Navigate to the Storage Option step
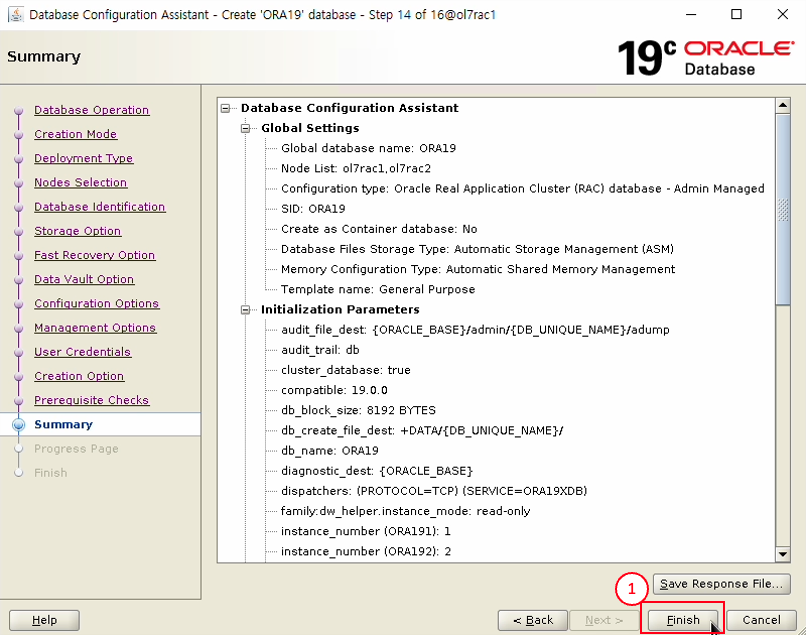 pos(77,231)
